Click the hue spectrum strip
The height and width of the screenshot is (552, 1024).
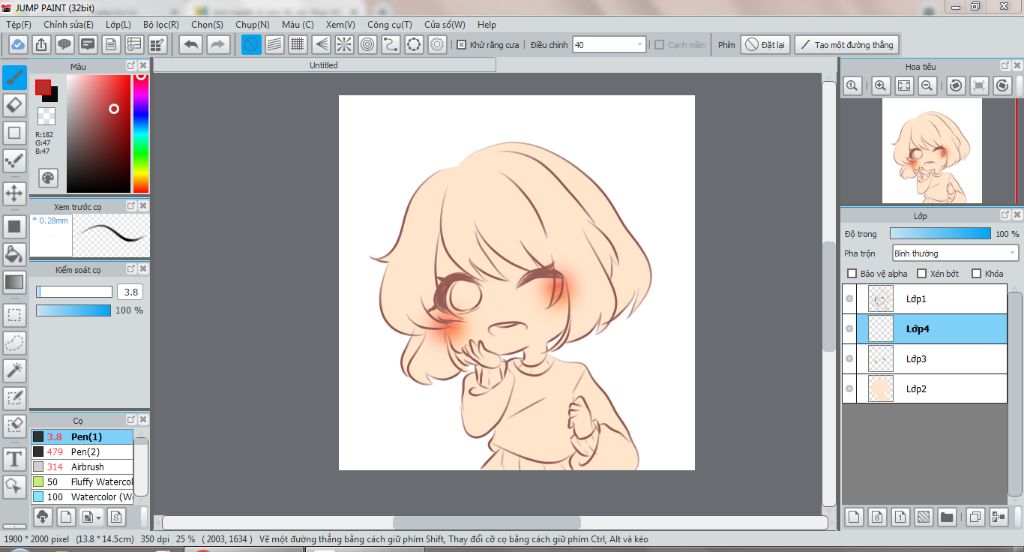pyautogui.click(x=140, y=133)
